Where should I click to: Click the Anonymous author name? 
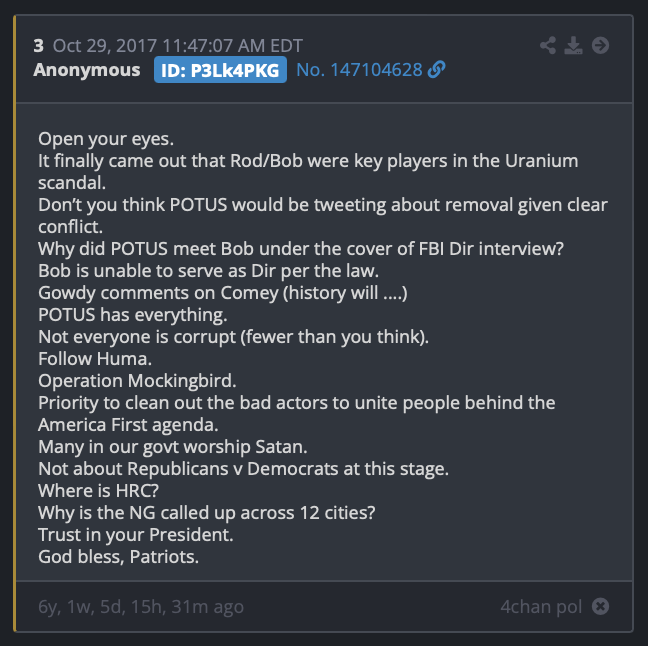coord(87,70)
